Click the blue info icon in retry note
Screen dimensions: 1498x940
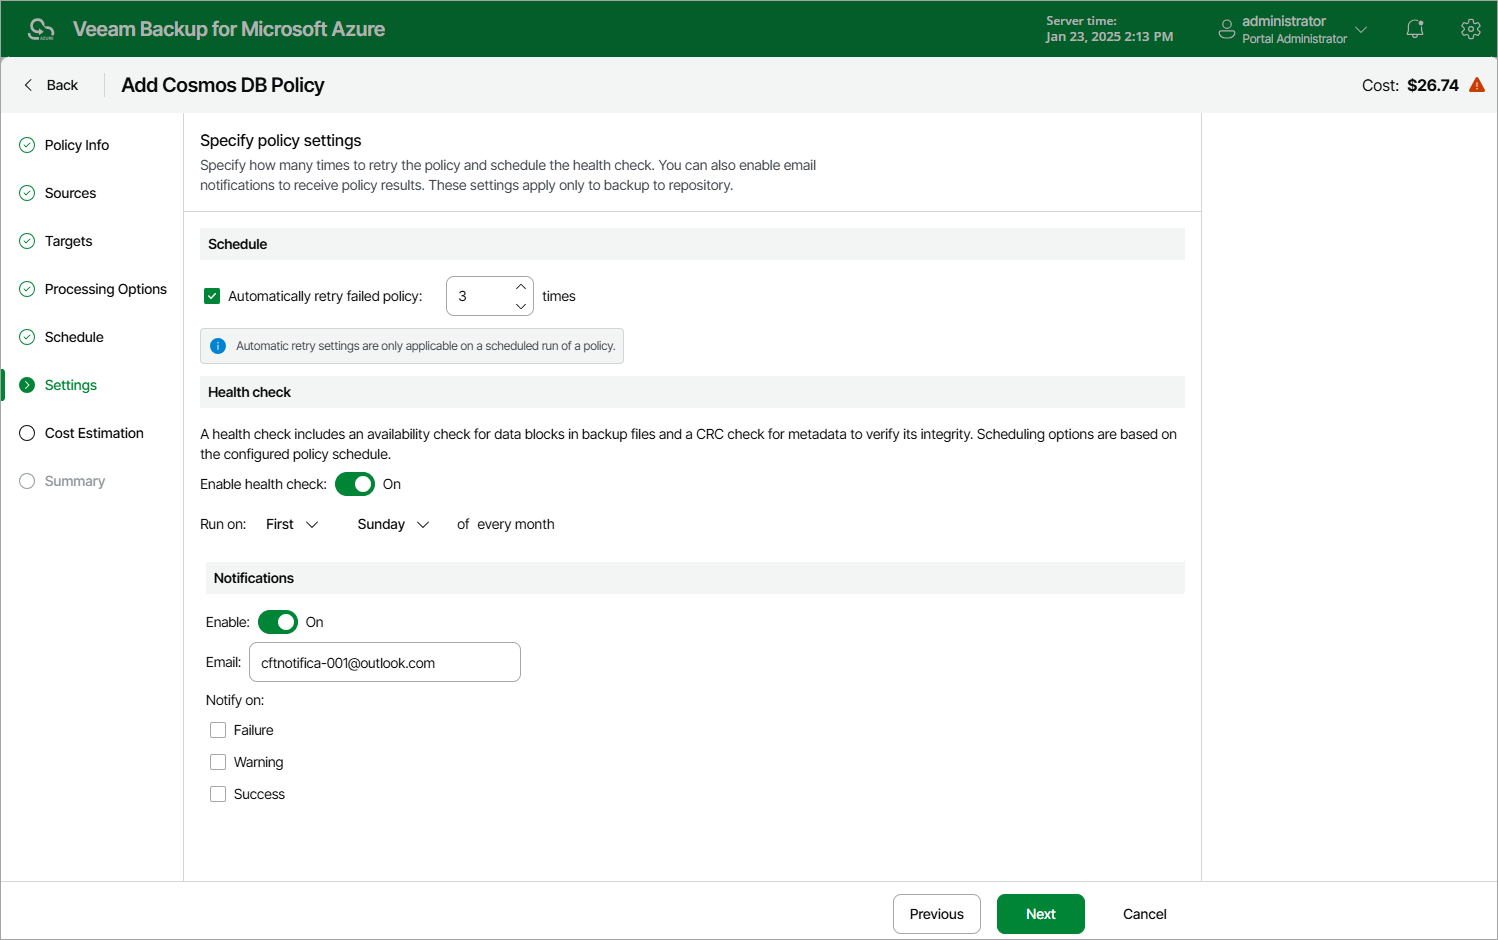tap(218, 346)
